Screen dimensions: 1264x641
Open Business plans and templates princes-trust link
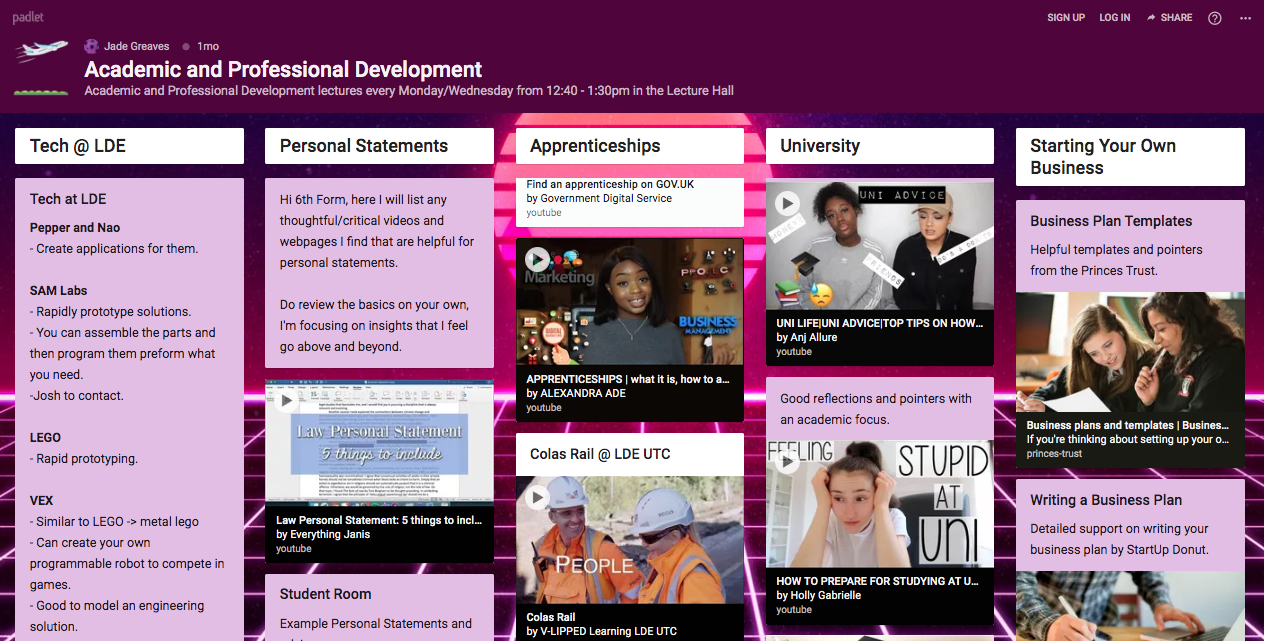(1130, 439)
